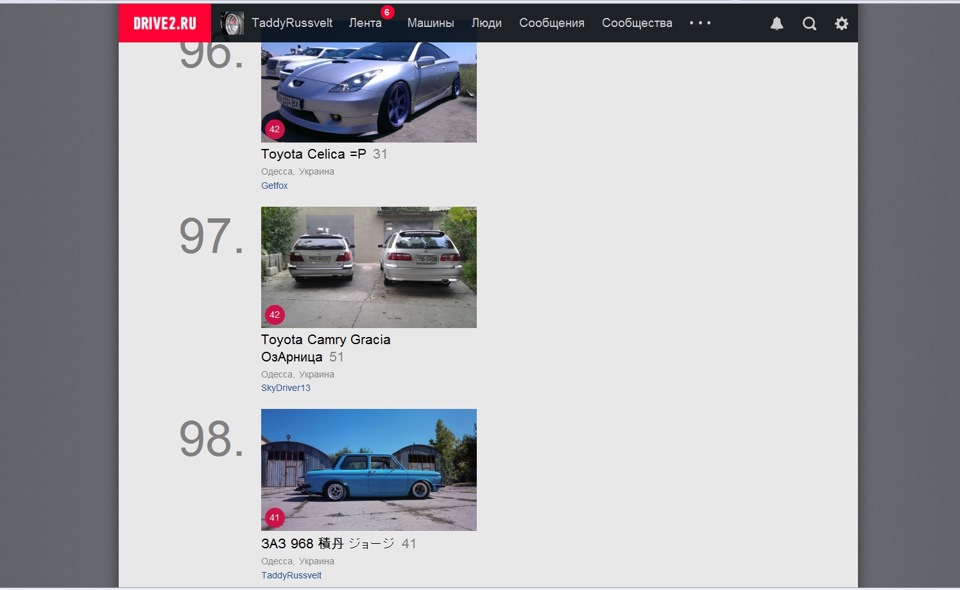This screenshot has width=960, height=590.
Task: Open the search magnifier icon
Action: [x=809, y=23]
